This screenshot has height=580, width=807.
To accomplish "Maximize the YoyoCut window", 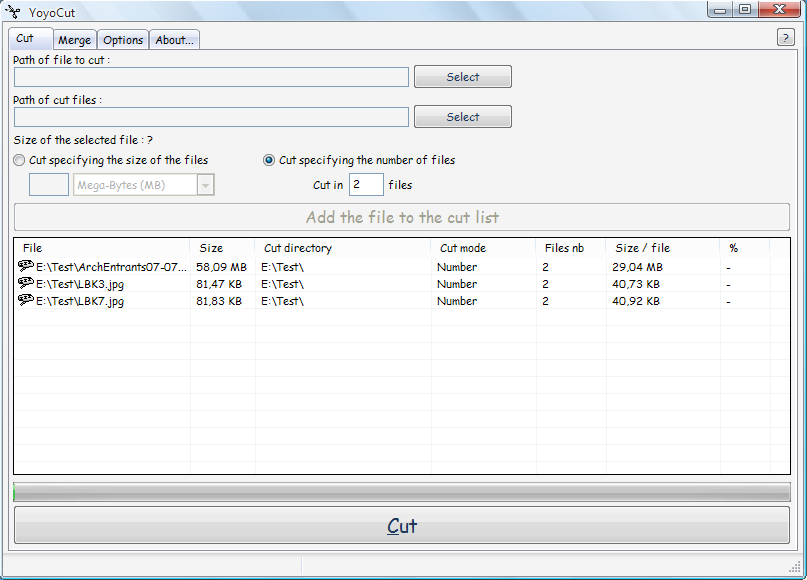I will click(745, 10).
